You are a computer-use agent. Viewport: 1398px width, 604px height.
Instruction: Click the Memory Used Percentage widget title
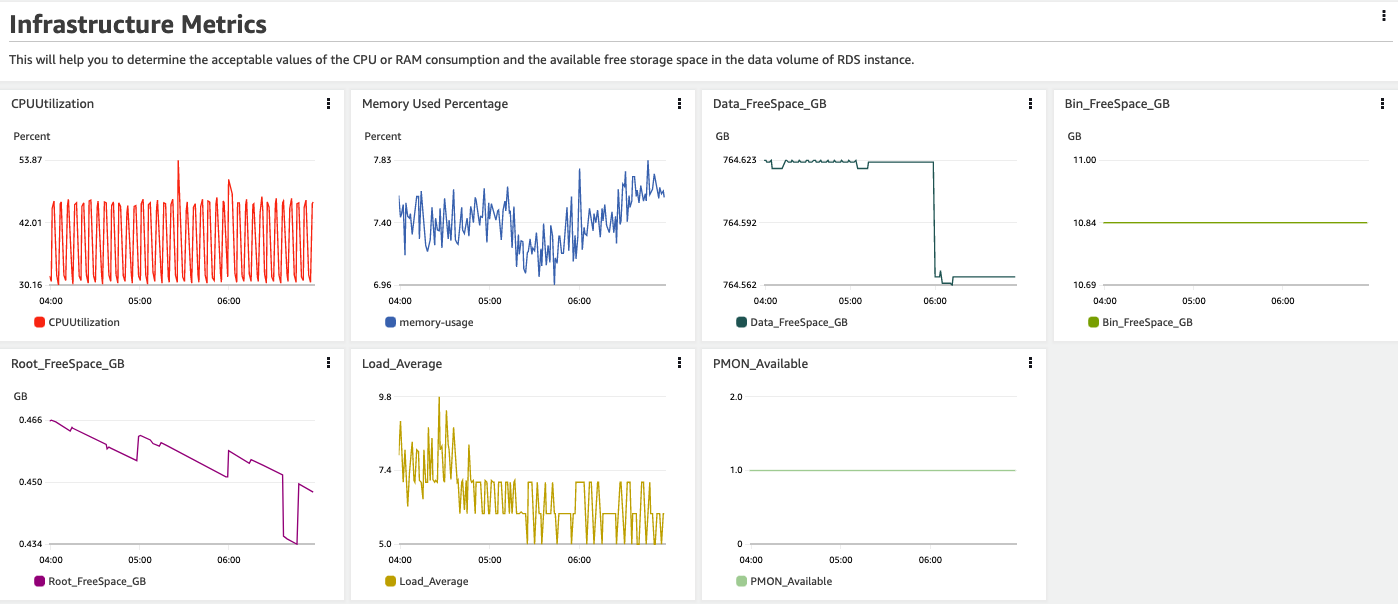435,103
